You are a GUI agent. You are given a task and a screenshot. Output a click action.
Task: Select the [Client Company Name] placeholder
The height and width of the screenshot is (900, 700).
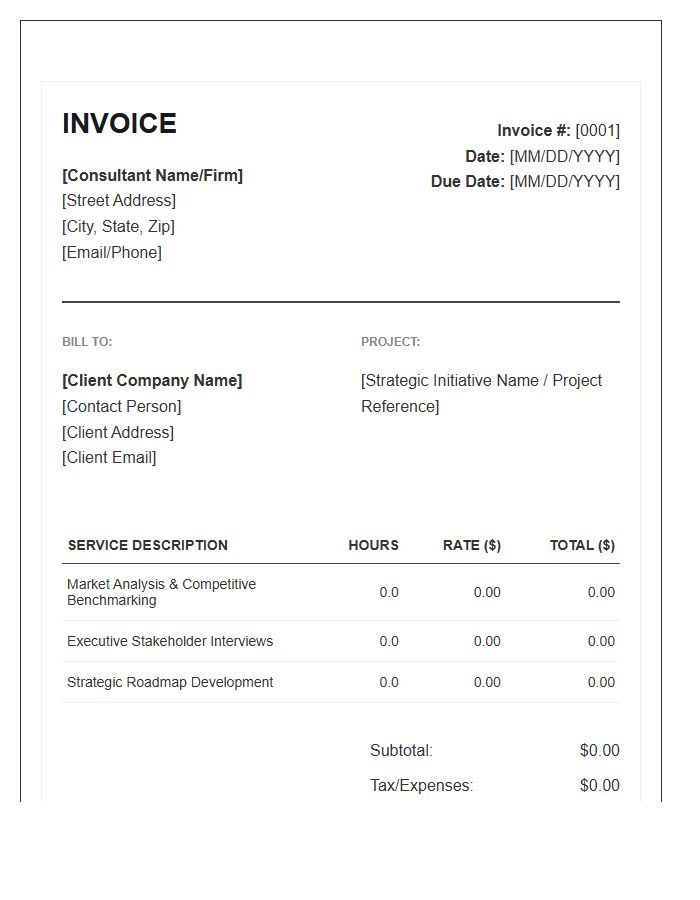(152, 380)
